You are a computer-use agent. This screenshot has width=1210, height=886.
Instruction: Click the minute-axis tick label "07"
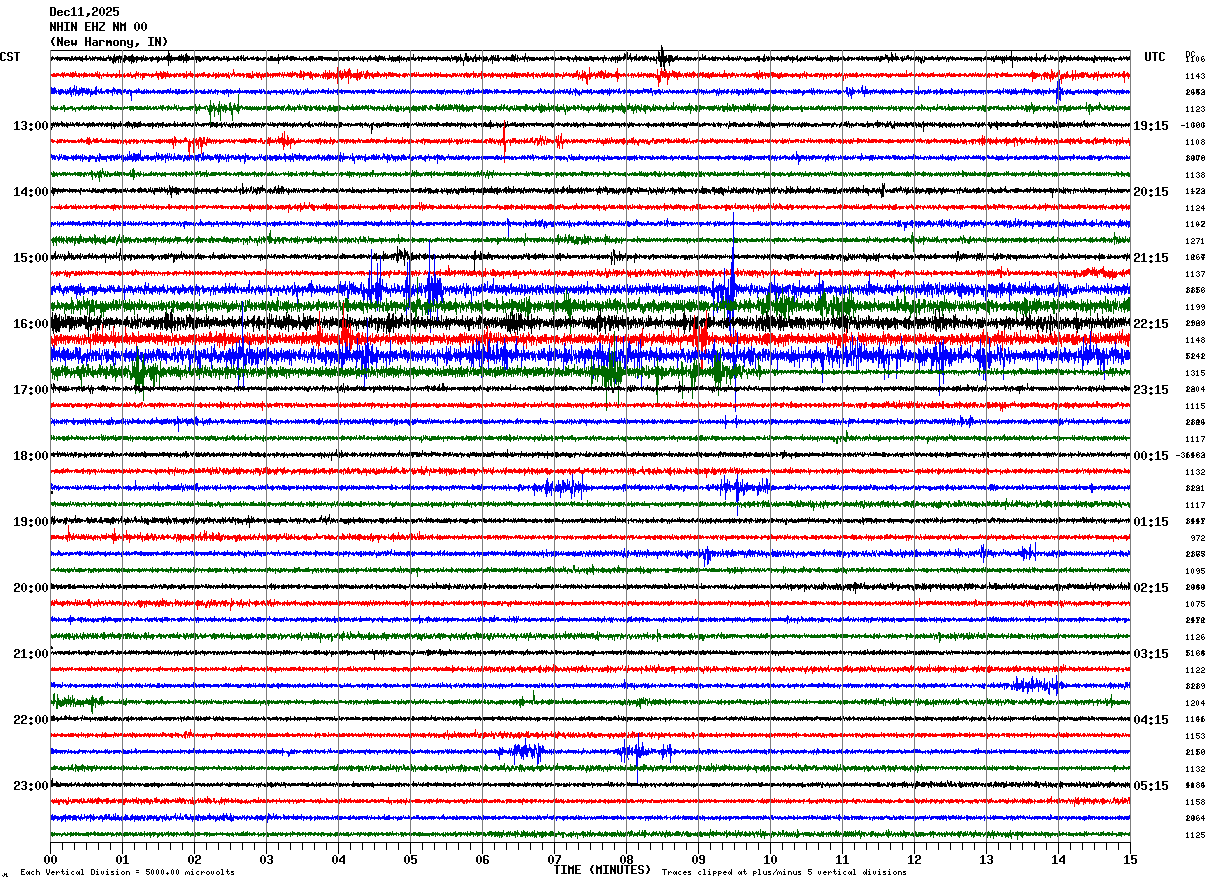click(554, 859)
